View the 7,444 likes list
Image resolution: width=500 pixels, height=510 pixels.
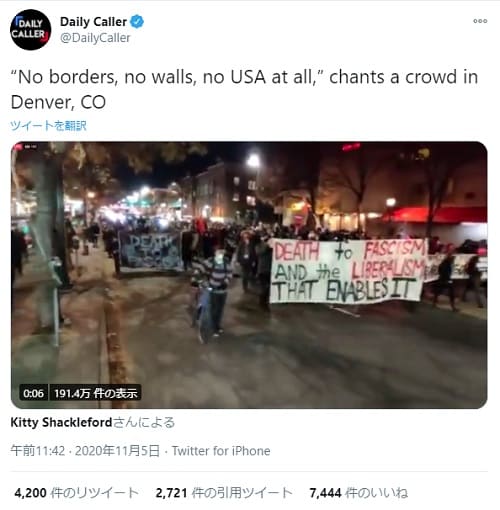(359, 493)
